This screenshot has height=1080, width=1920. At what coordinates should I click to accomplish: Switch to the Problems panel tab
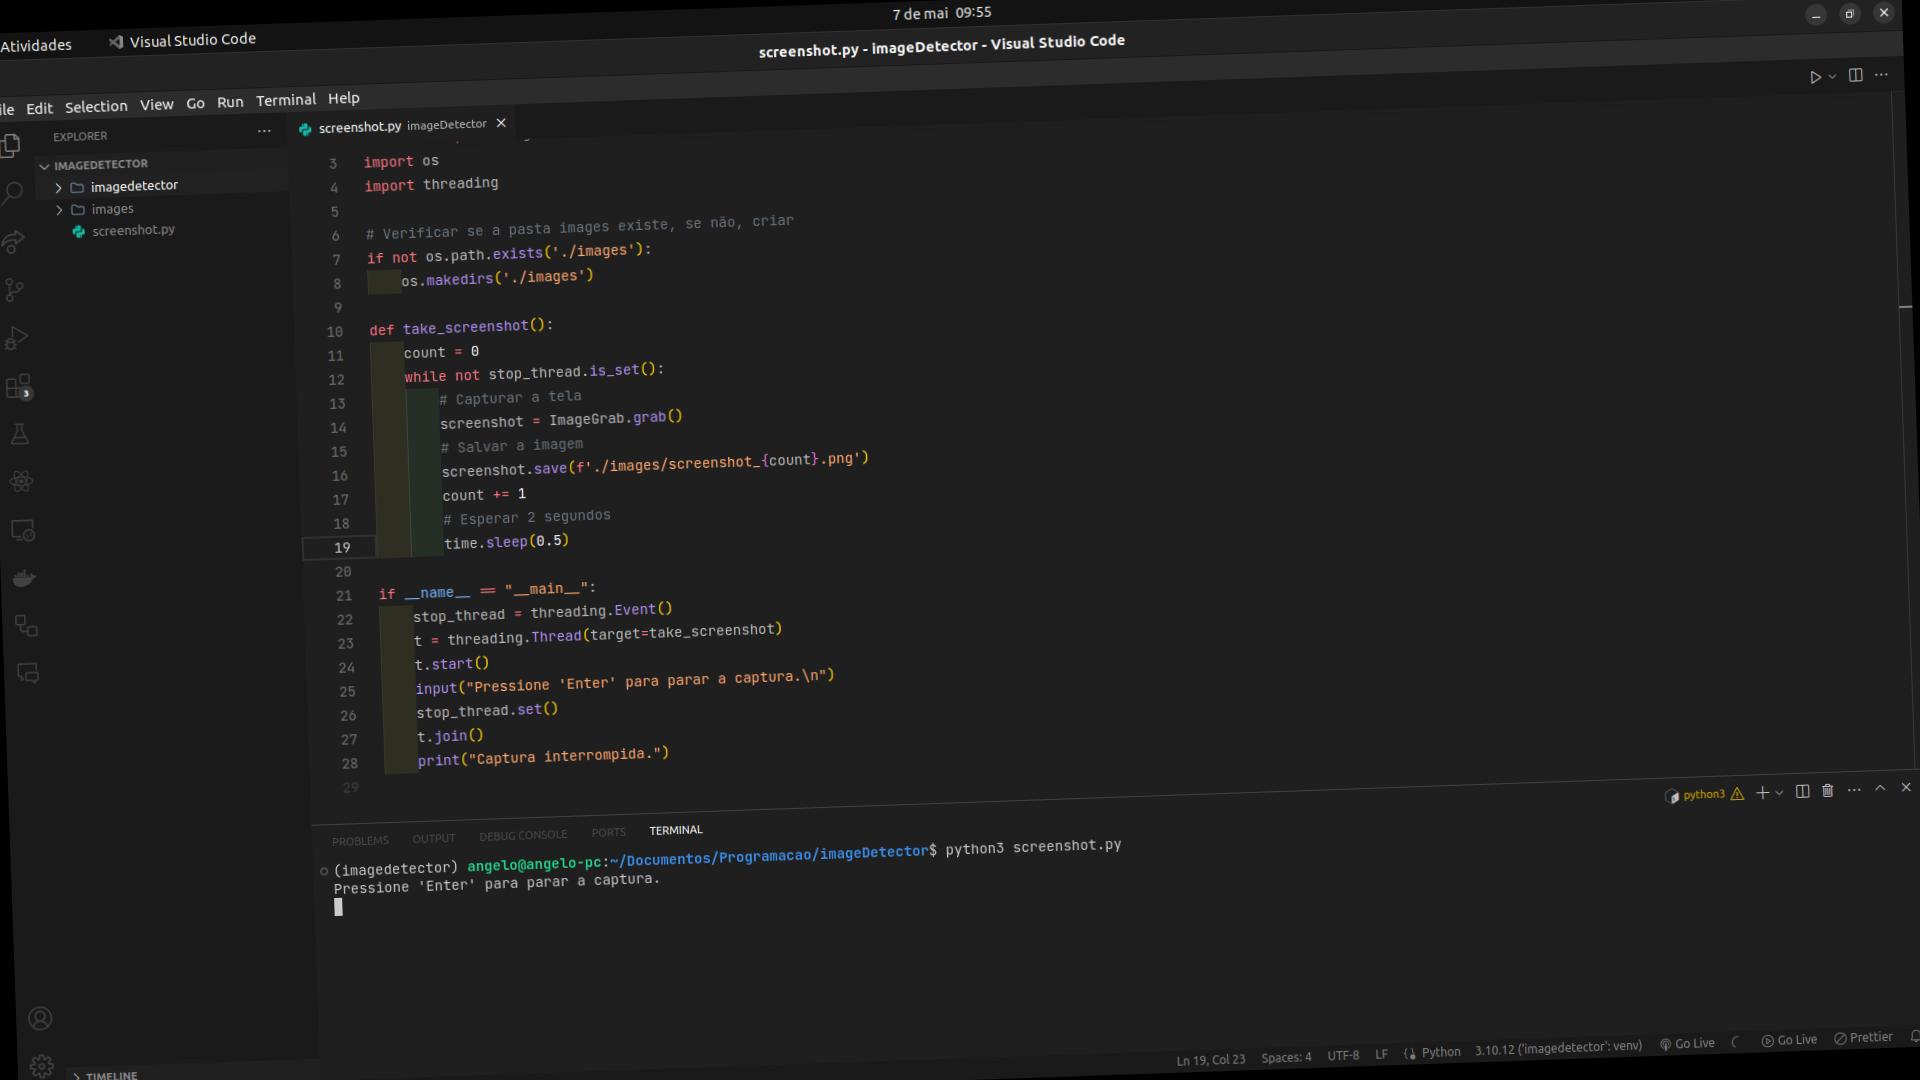[x=360, y=840]
